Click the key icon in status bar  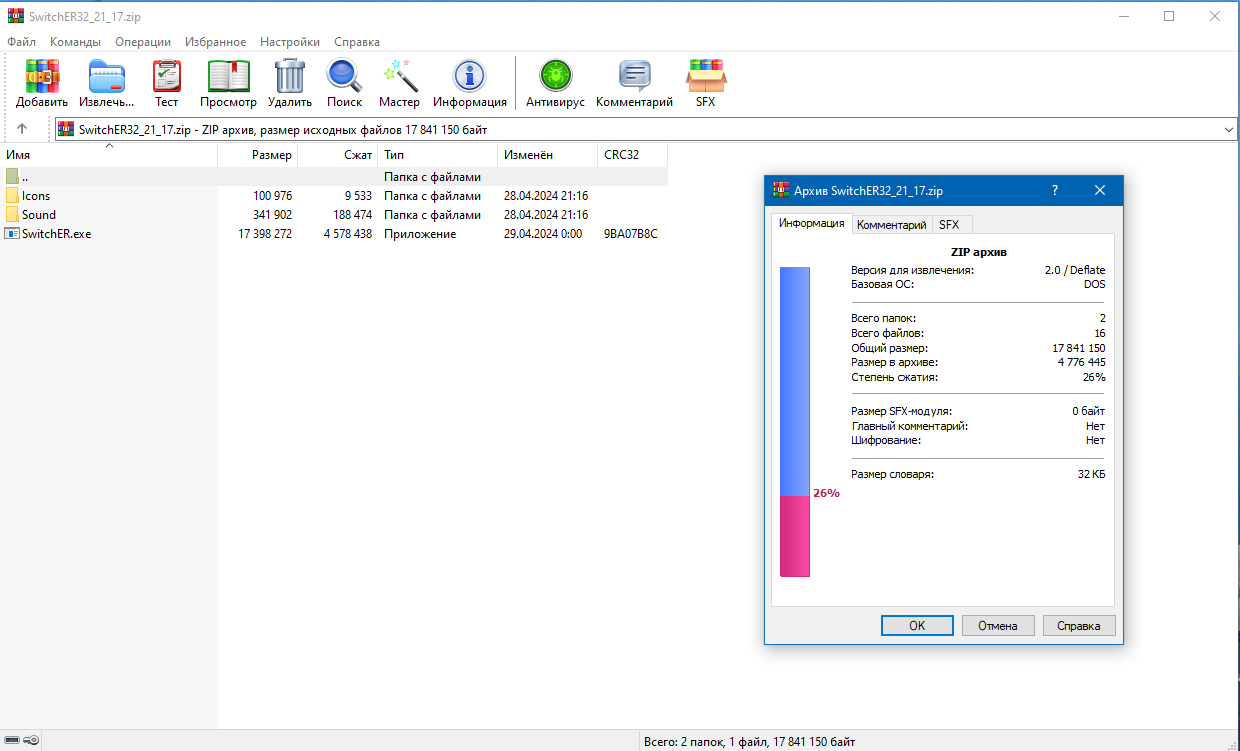point(31,741)
